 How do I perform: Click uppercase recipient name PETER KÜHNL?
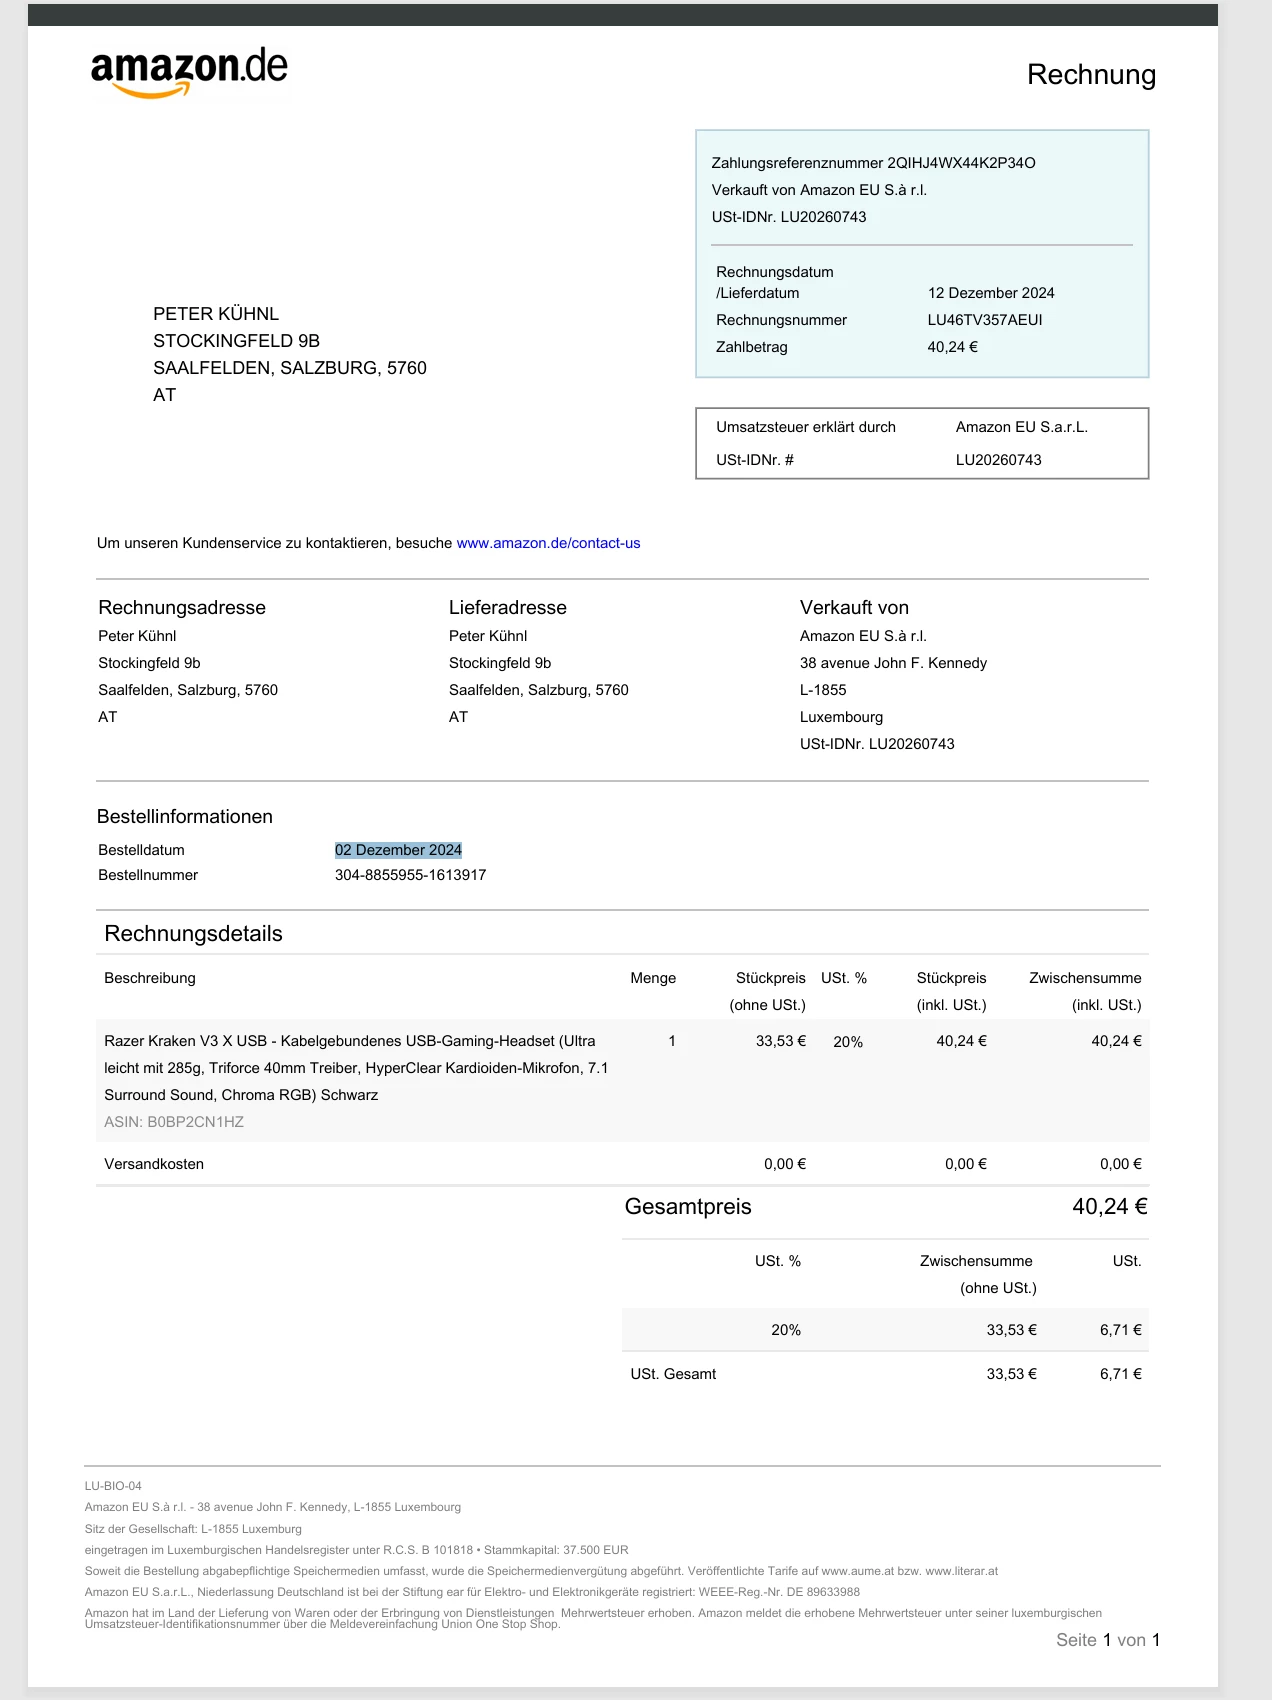pos(216,314)
